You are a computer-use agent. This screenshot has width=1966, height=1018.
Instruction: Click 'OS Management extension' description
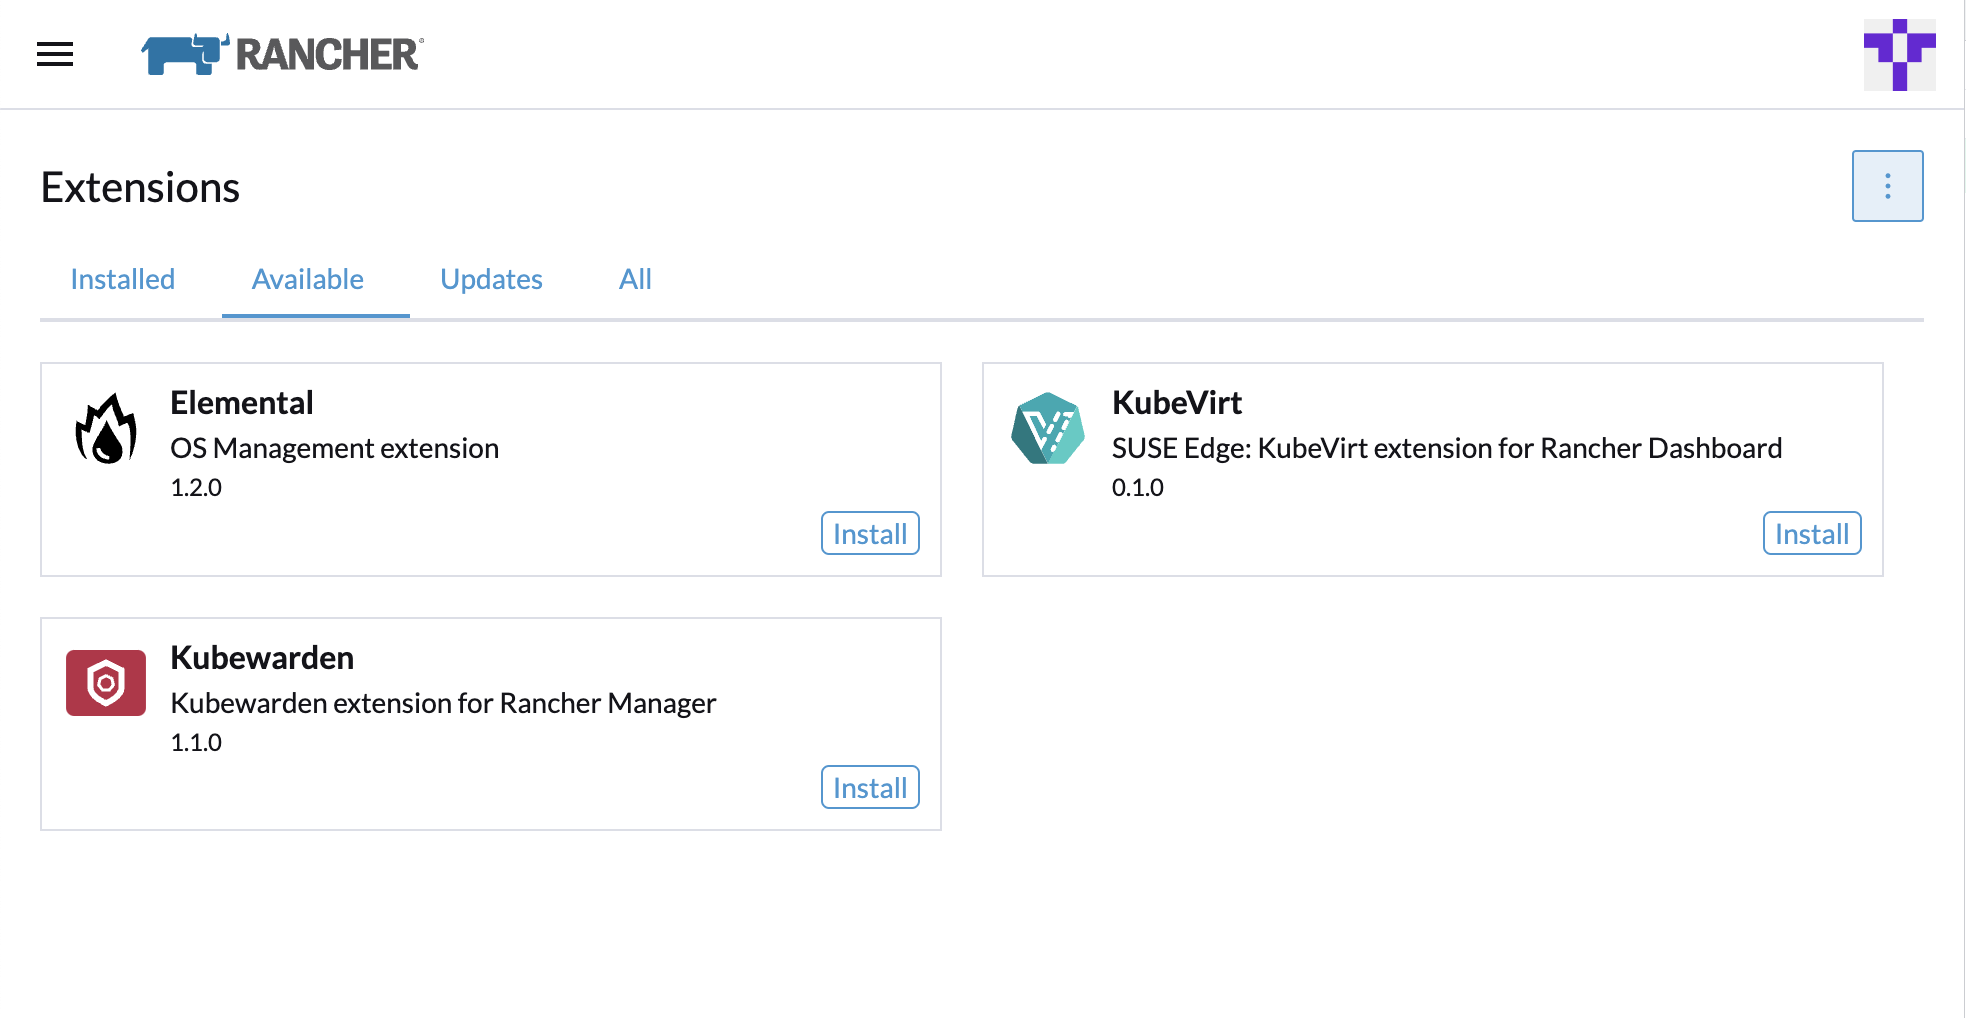click(x=334, y=448)
